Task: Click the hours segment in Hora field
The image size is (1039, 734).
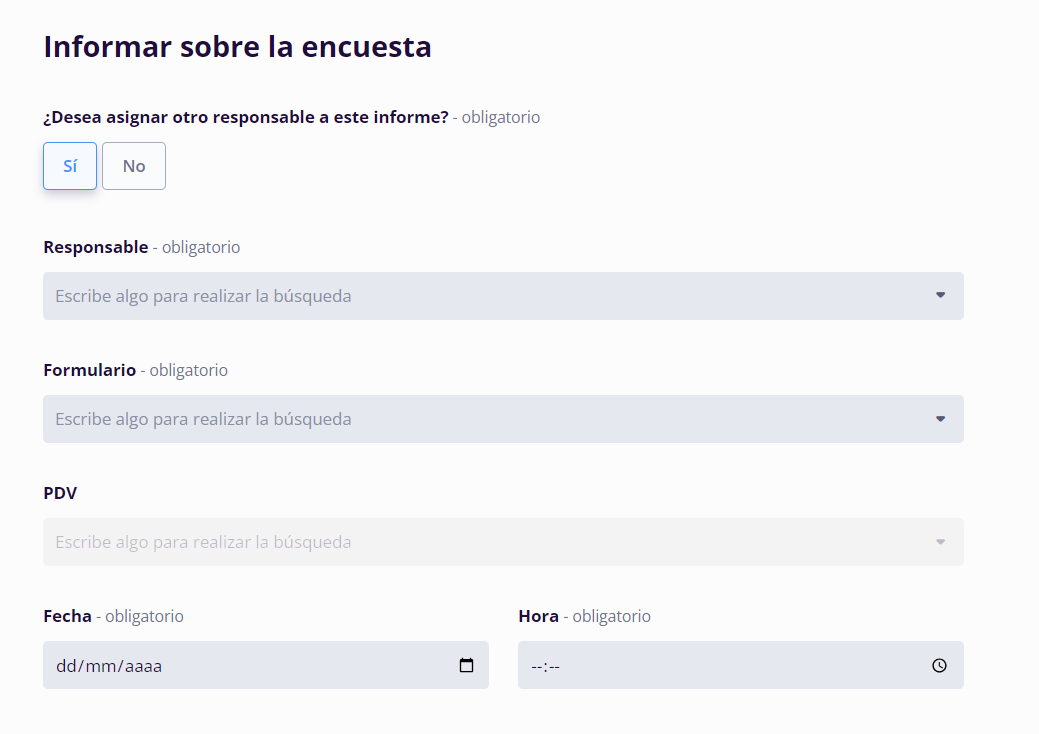Action: [536, 666]
